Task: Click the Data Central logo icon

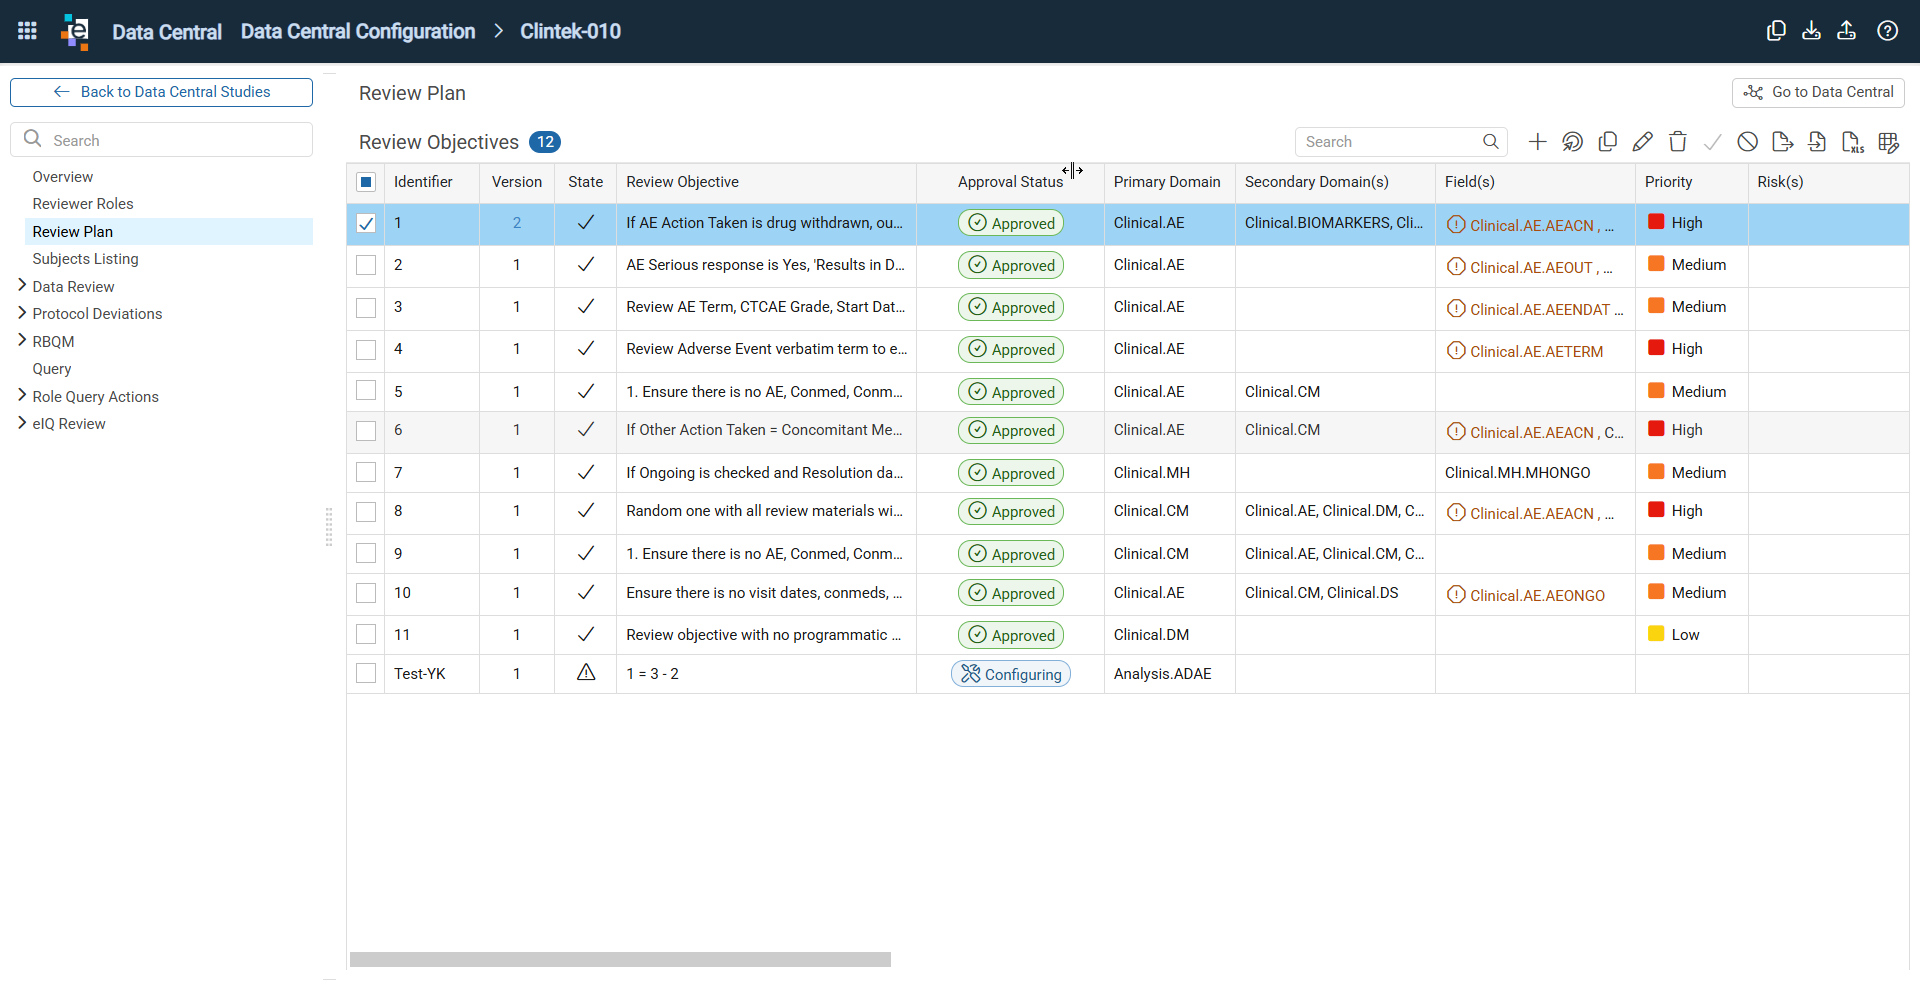Action: pos(75,31)
